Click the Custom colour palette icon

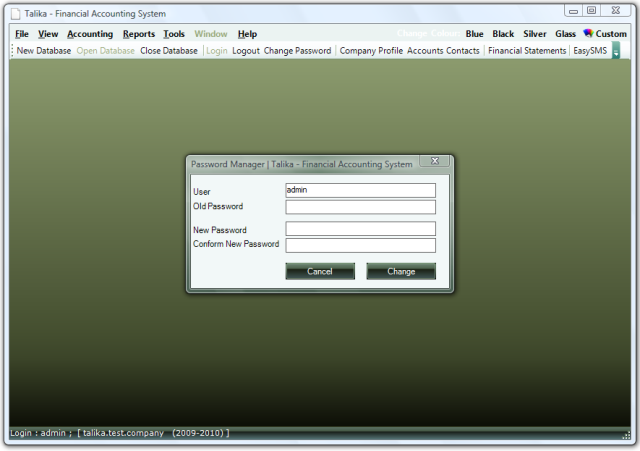coord(588,33)
